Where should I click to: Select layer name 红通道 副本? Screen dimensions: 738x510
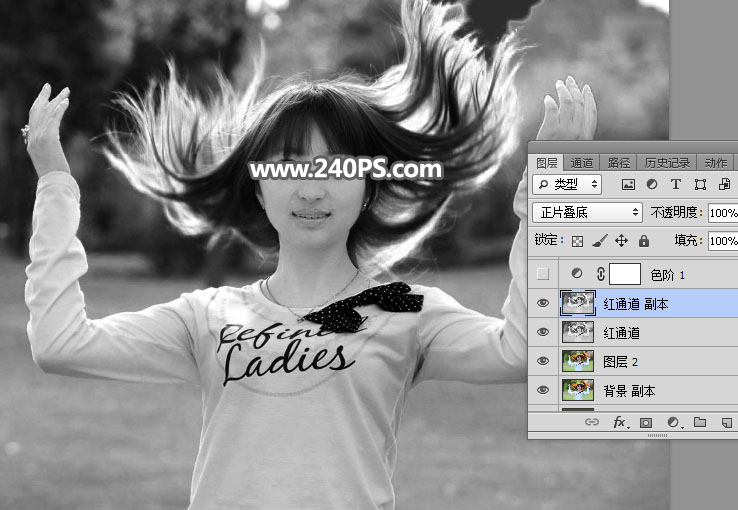click(636, 304)
